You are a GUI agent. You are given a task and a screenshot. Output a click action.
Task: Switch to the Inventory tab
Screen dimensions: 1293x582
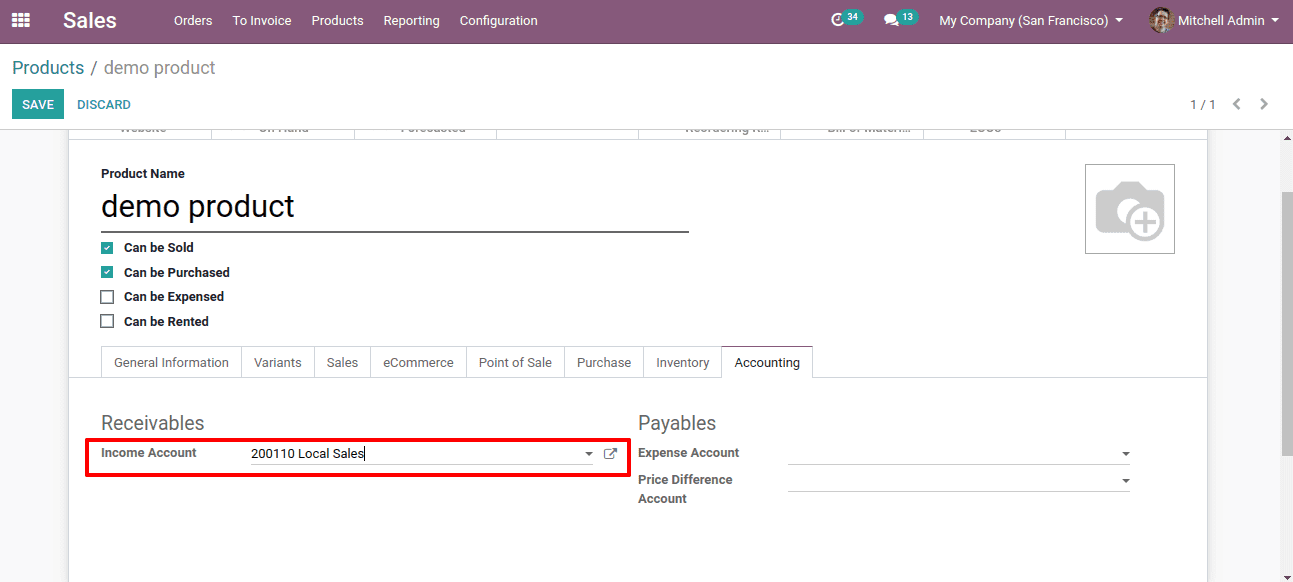683,362
